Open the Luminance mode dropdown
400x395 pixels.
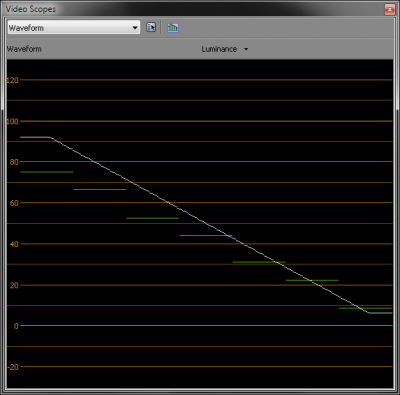pos(225,49)
